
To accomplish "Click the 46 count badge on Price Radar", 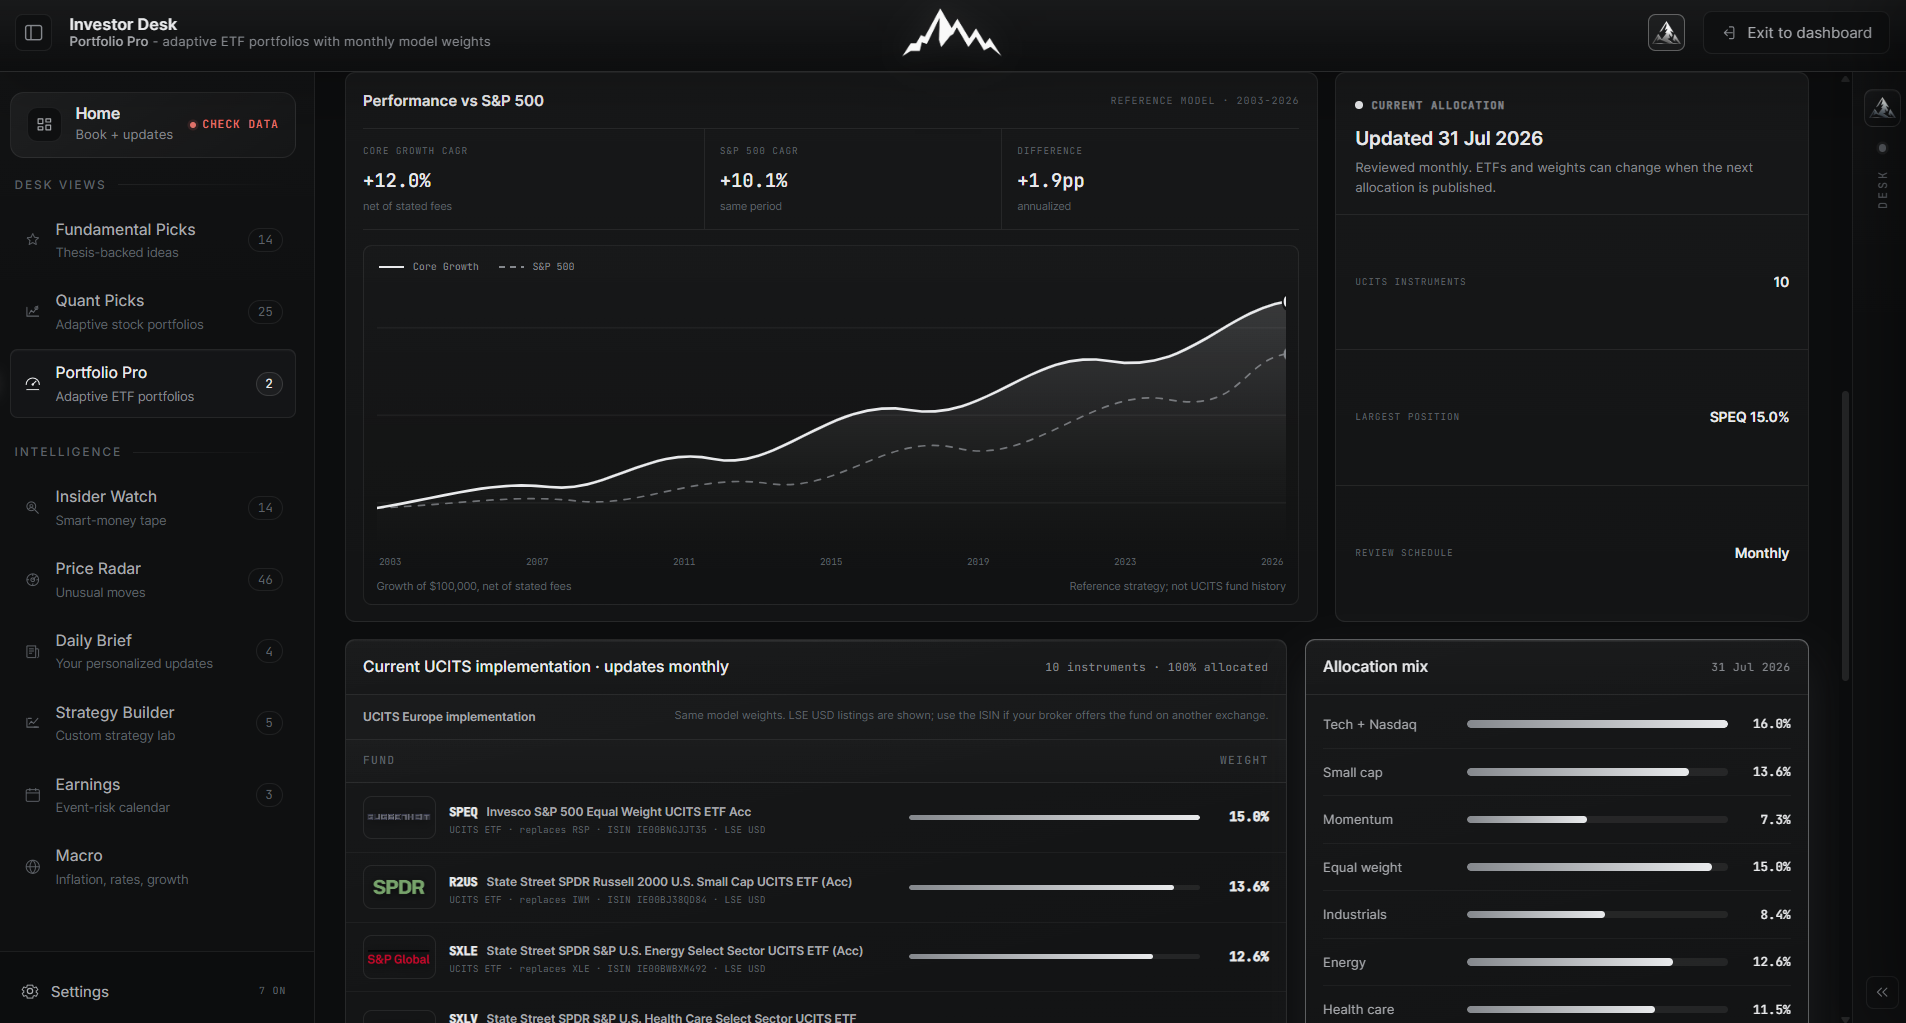I will click(265, 580).
